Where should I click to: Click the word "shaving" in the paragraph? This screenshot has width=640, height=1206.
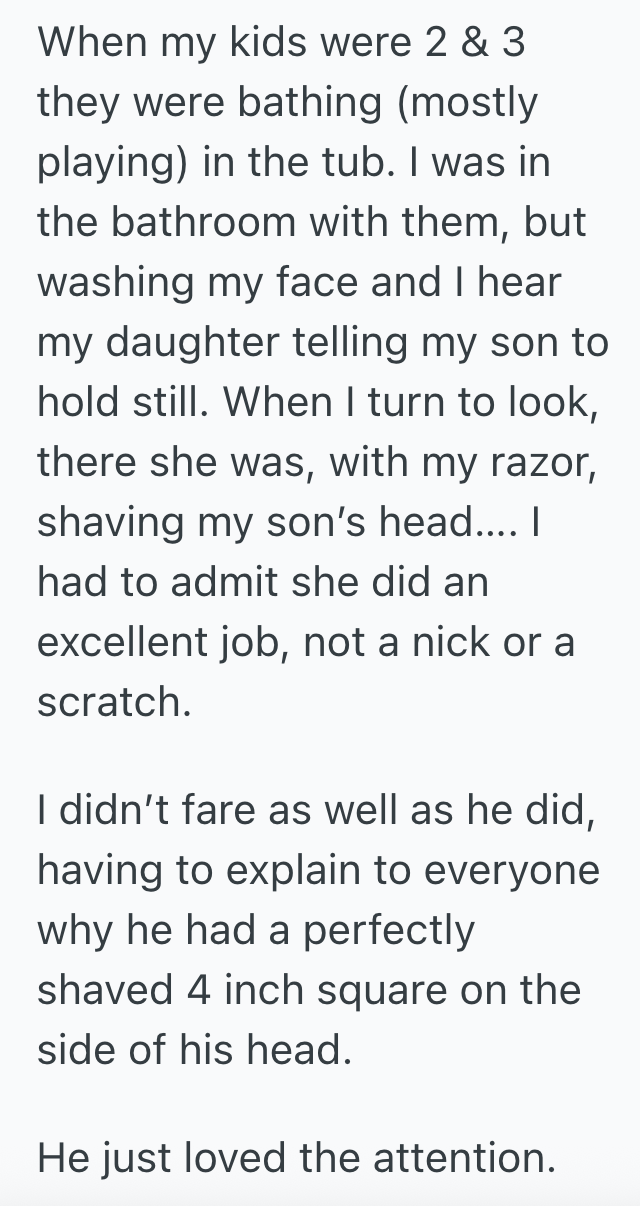pos(111,522)
